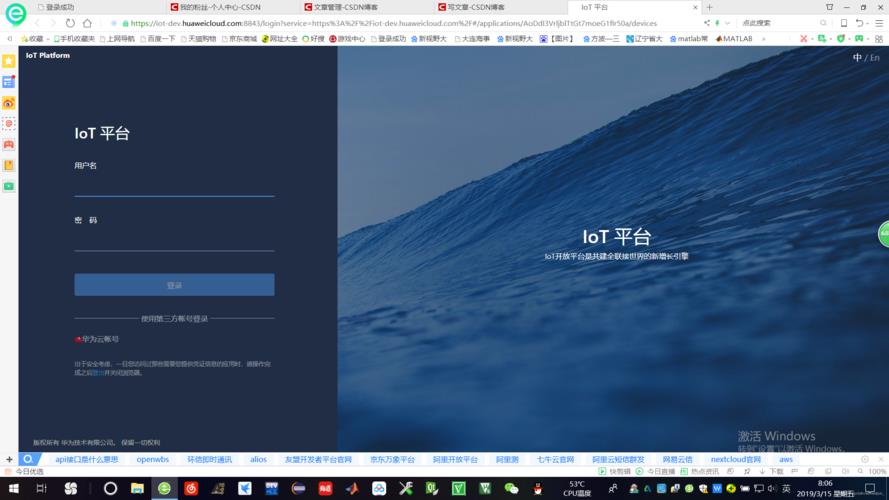
Task: Click the 登录 login button
Action: click(x=174, y=285)
